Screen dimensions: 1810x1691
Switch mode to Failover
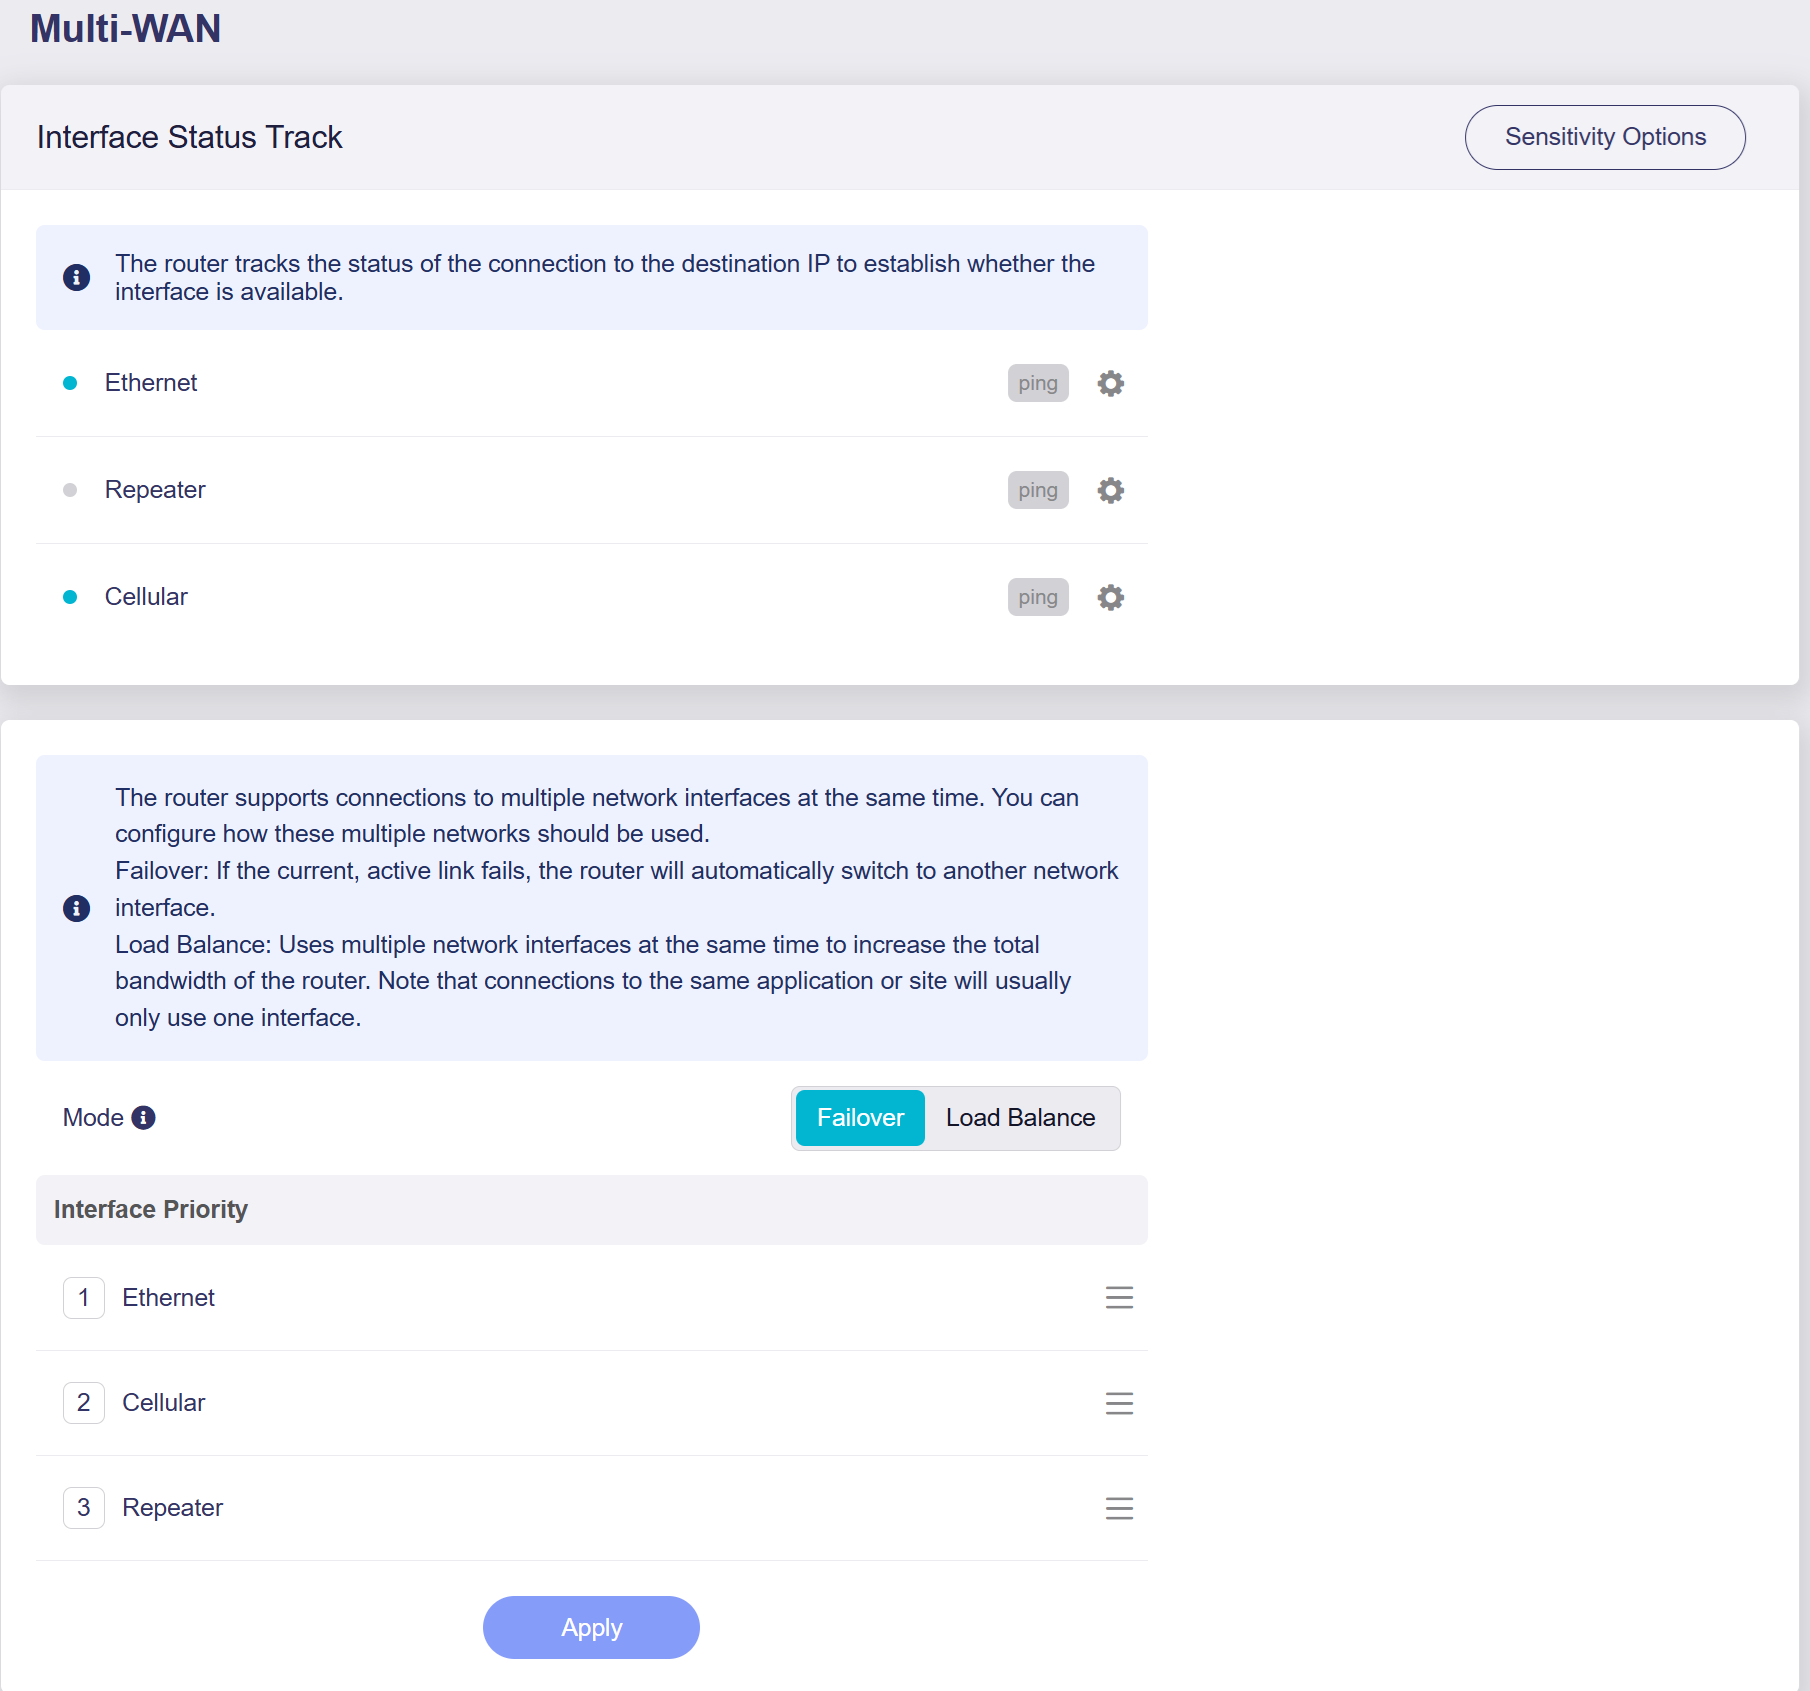point(860,1118)
